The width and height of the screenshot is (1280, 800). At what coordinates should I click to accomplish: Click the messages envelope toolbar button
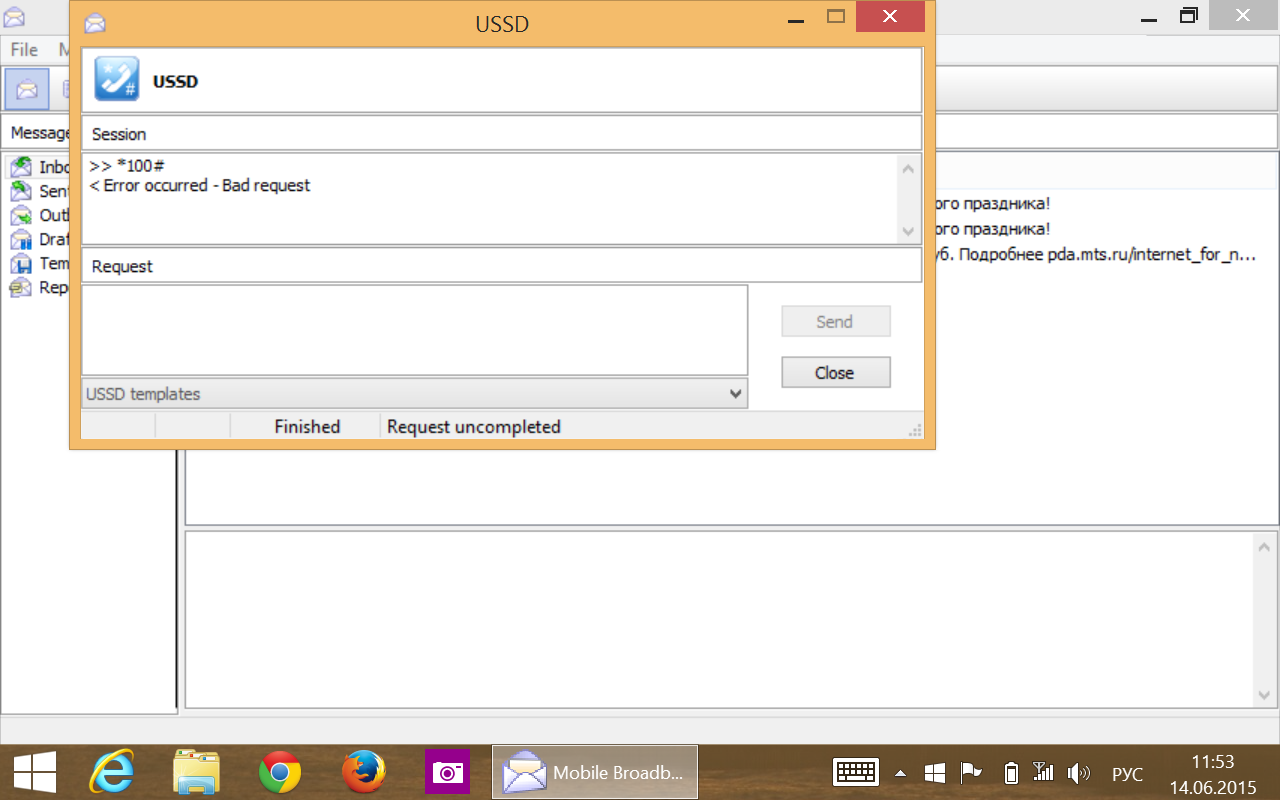click(x=27, y=90)
